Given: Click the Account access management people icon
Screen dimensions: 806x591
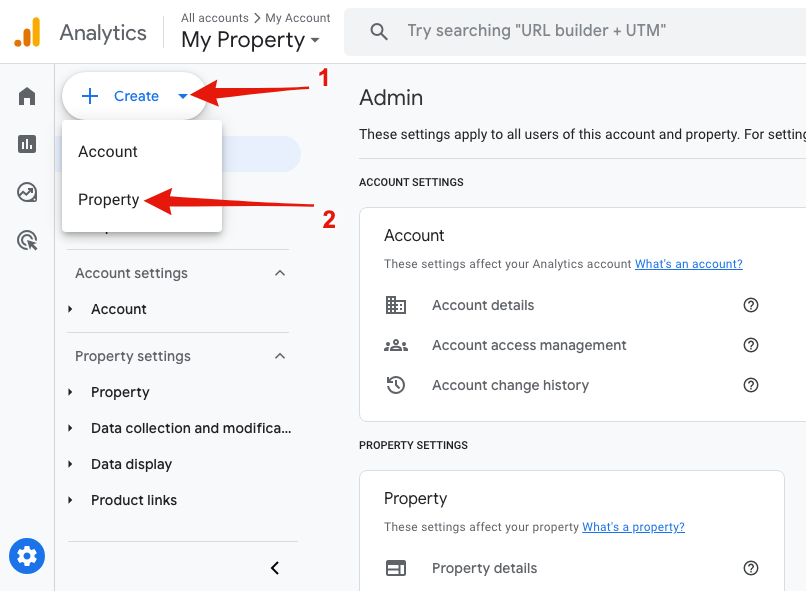Looking at the screenshot, I should [x=396, y=345].
